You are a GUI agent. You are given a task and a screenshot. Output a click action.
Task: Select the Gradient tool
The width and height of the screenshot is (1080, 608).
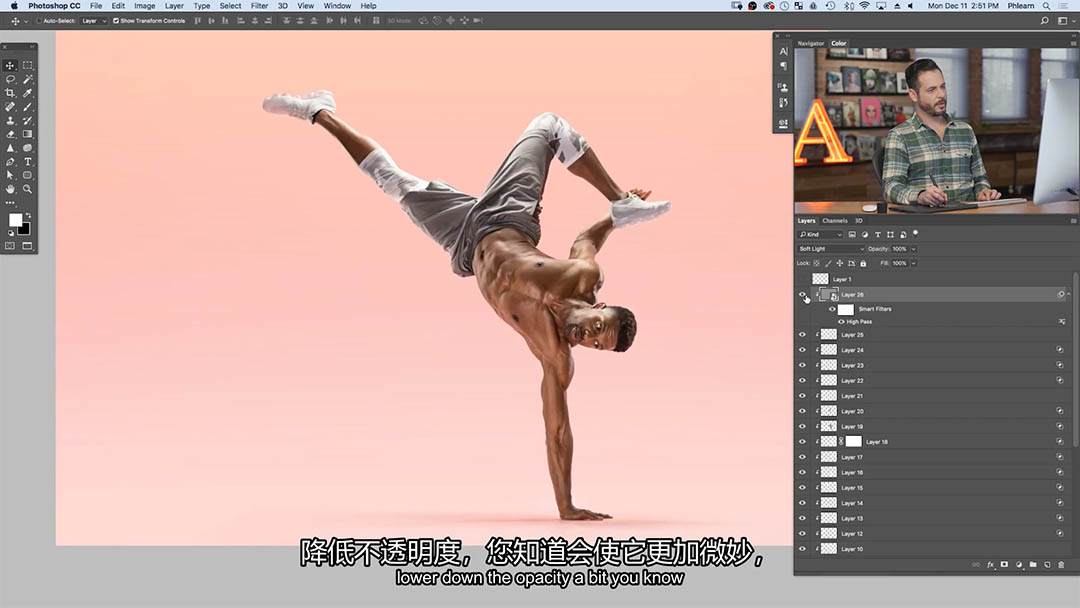[28, 134]
